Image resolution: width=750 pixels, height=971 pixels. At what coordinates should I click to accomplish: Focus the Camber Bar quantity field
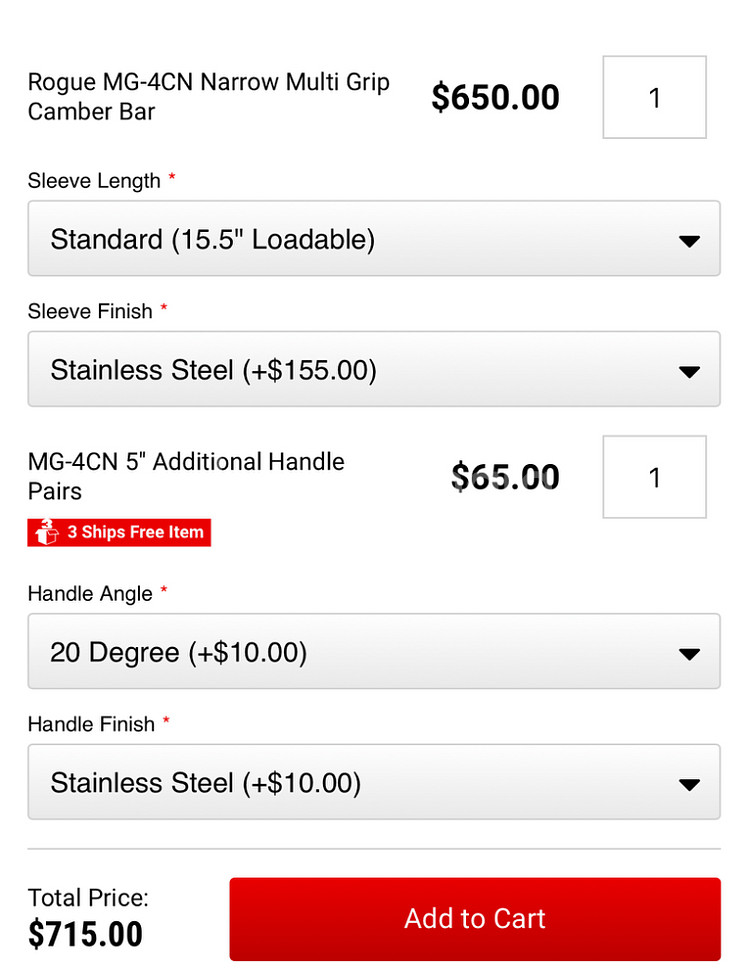click(655, 97)
